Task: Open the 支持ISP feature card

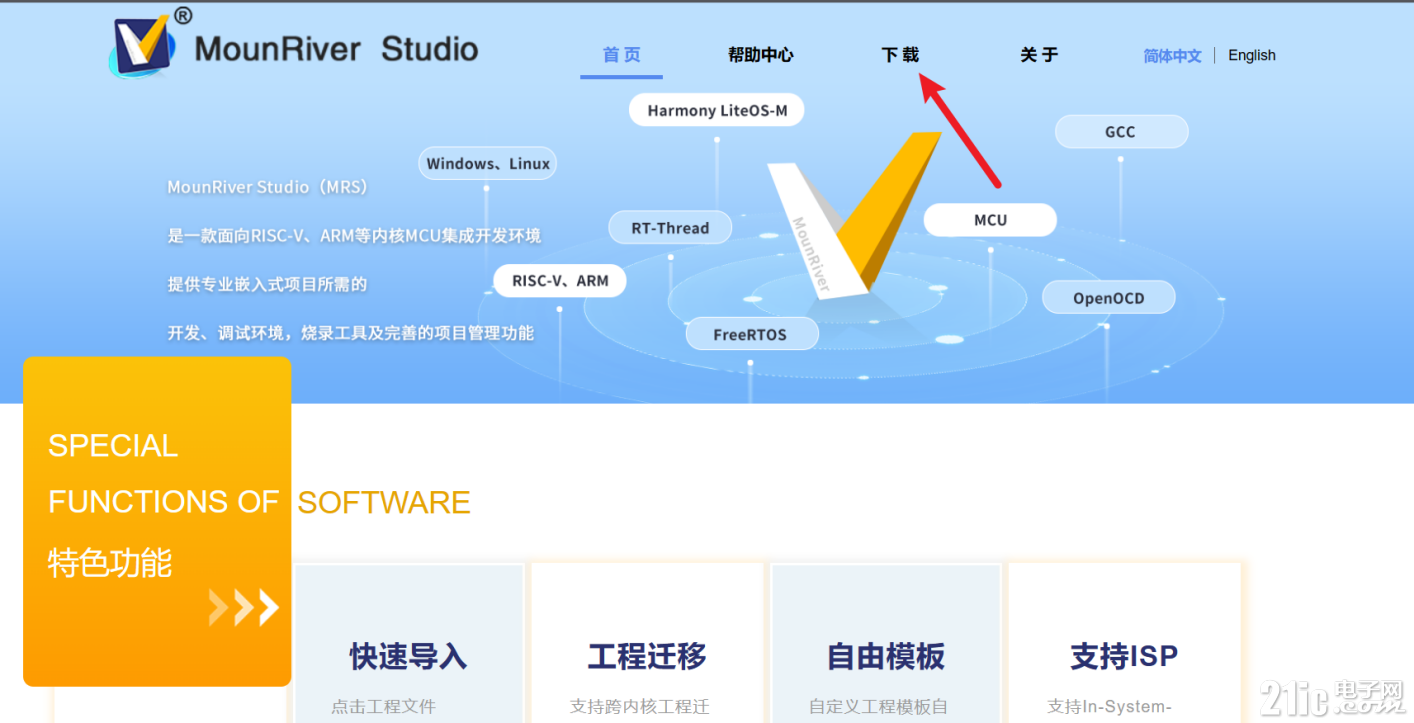Action: [x=1124, y=643]
